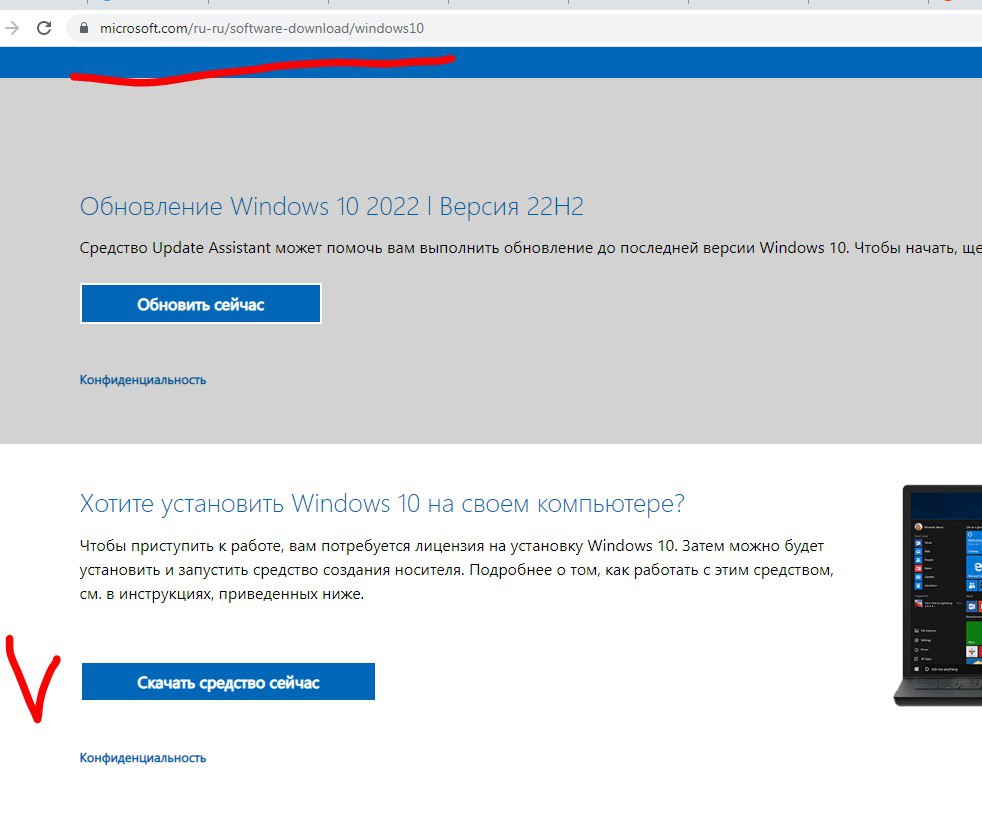Open 'Конфиденциальность' link under 'Обновить сейчас'
The width and height of the screenshot is (982, 820).
click(143, 380)
